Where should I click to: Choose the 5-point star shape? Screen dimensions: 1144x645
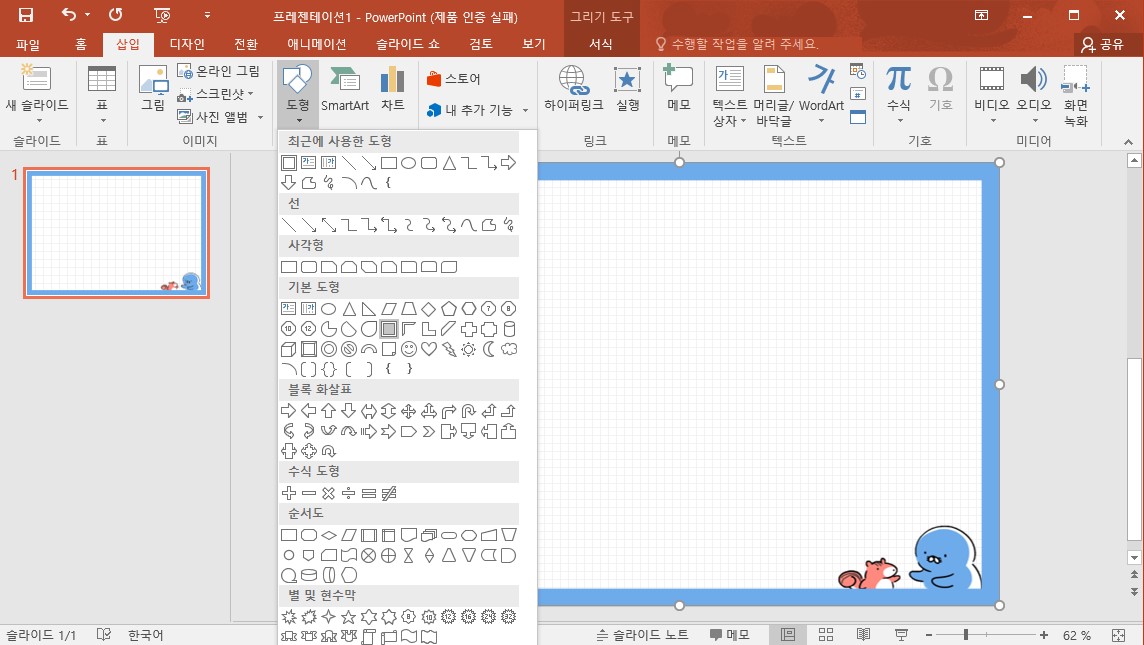click(x=349, y=617)
